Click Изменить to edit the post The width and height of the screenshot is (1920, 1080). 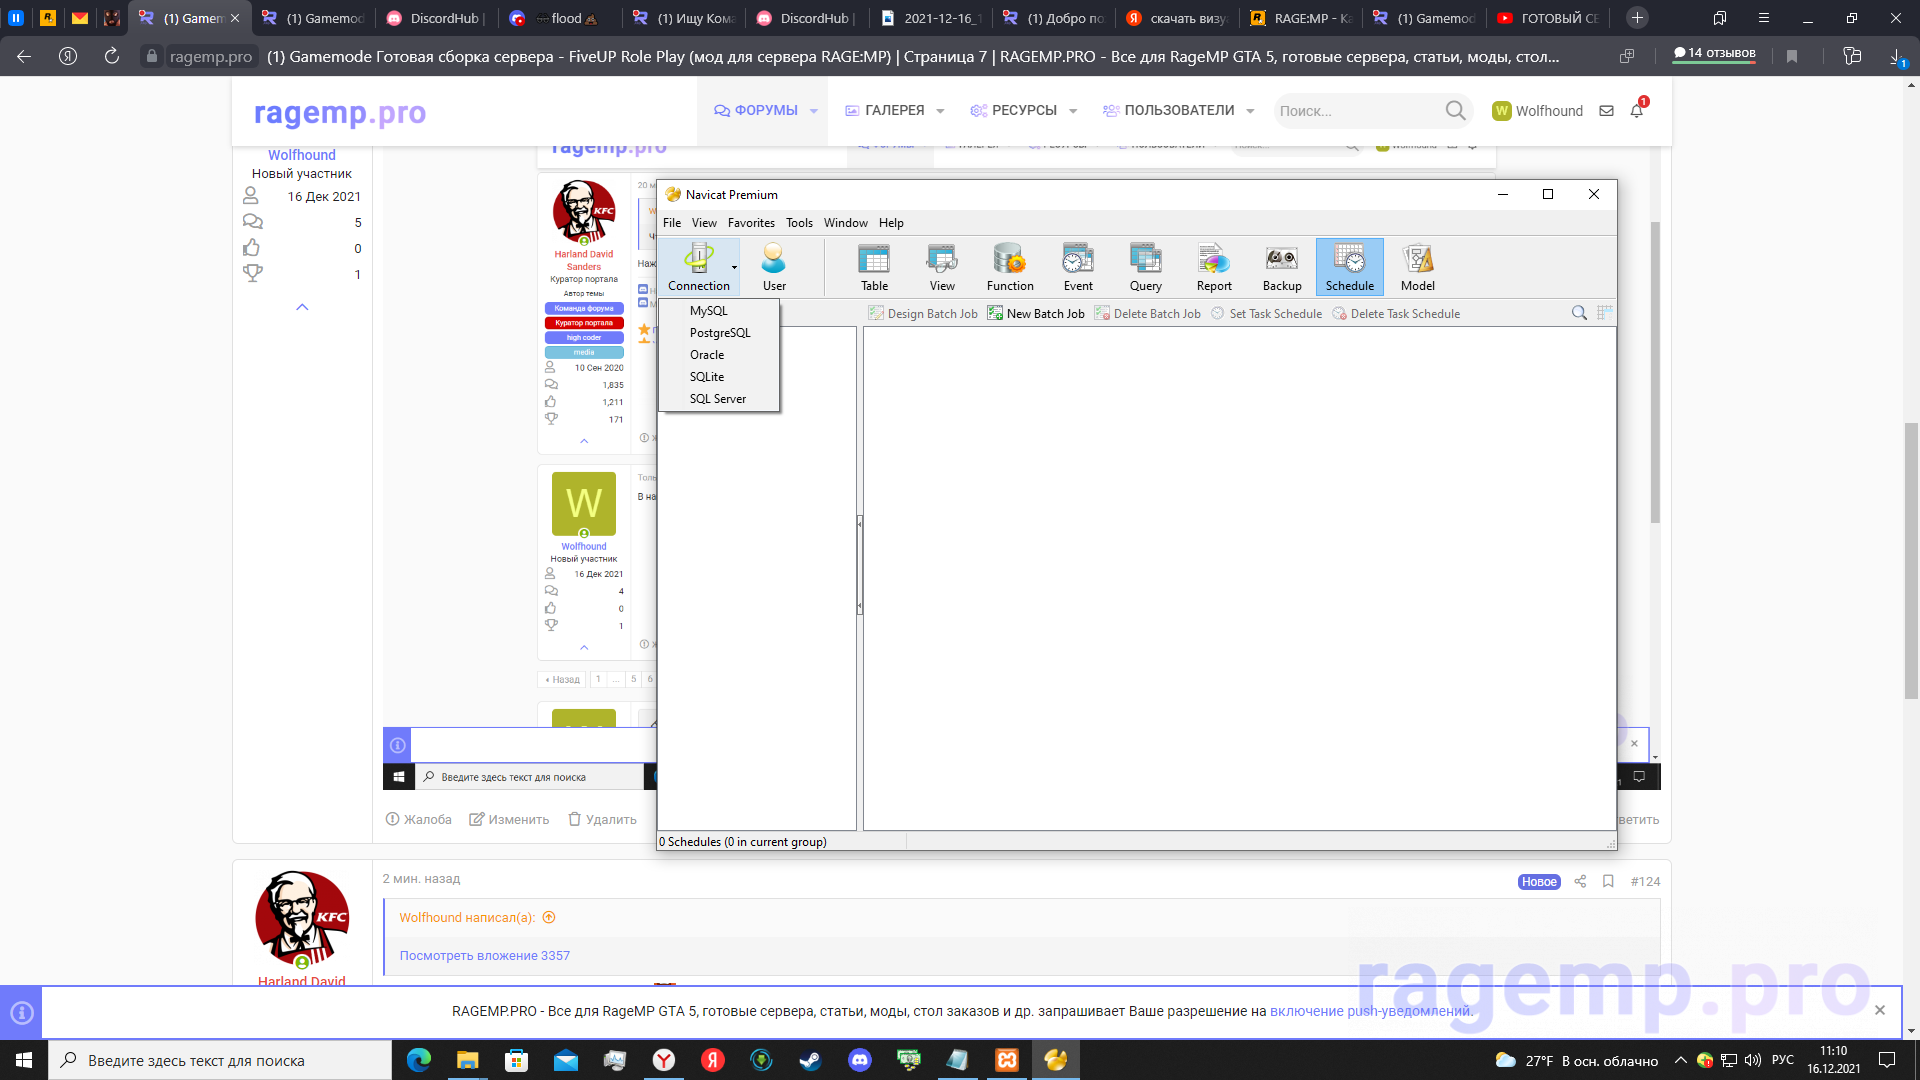(x=509, y=819)
